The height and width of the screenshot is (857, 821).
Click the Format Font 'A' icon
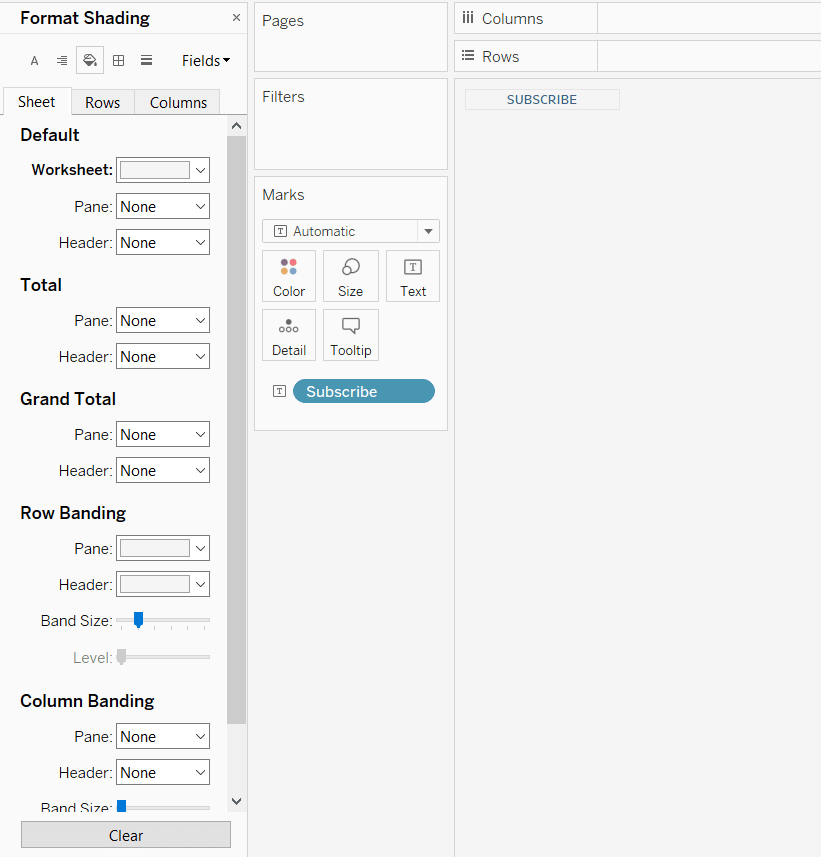coord(34,61)
